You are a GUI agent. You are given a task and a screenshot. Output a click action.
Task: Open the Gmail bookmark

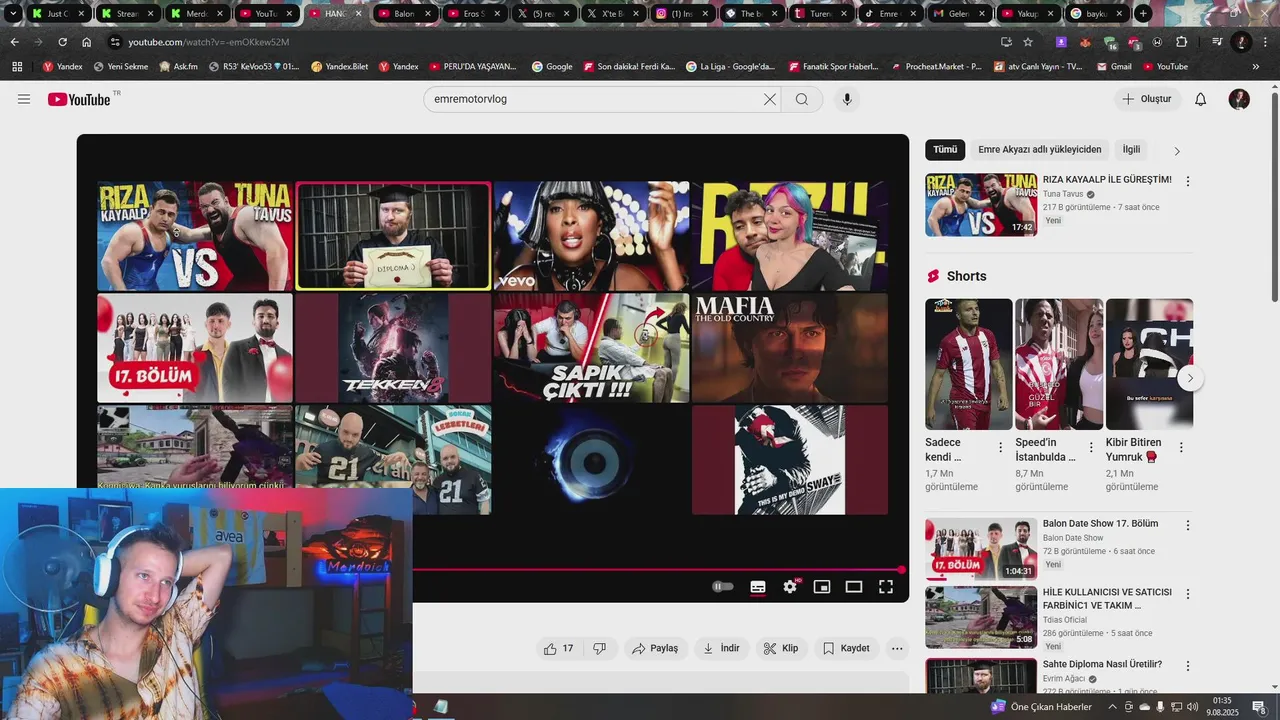[x=1113, y=67]
